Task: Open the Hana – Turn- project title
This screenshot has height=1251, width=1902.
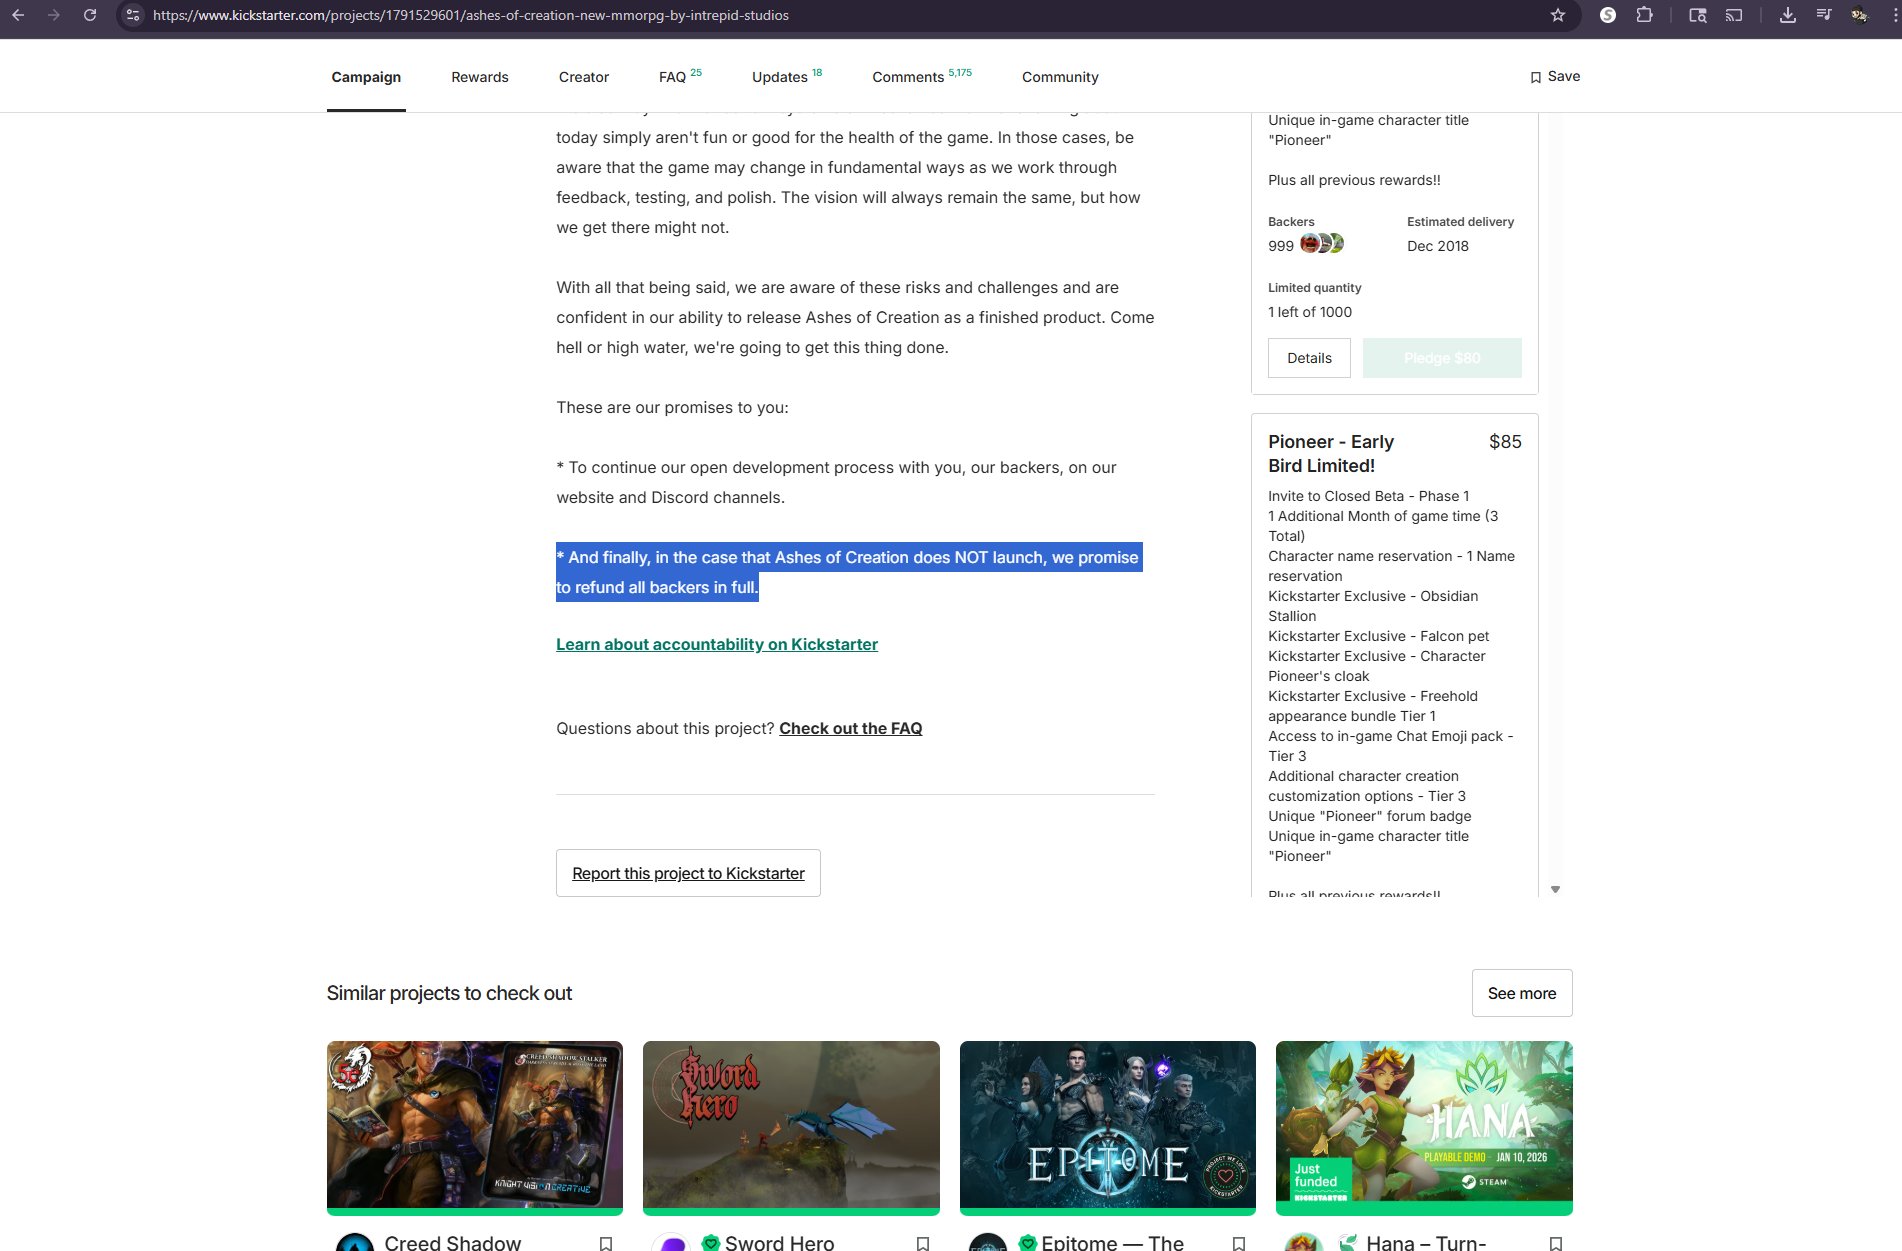Action: (x=1426, y=1243)
